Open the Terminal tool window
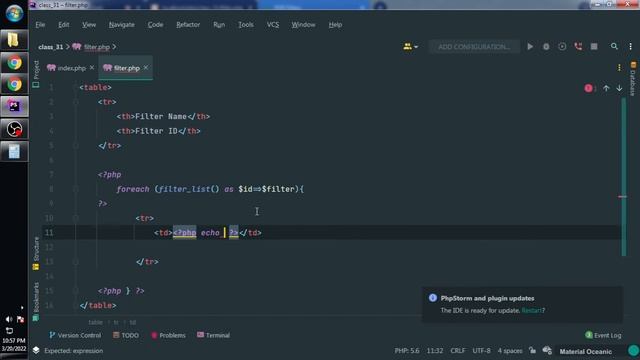 click(x=213, y=335)
